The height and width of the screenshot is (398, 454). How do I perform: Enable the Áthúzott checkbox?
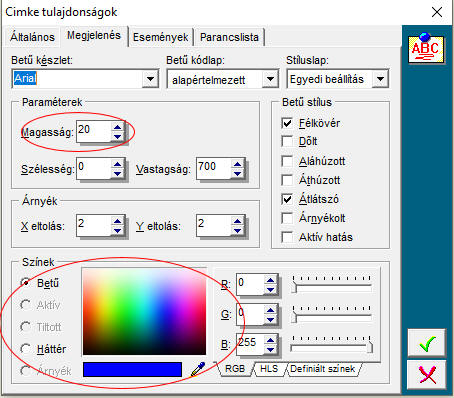pos(287,180)
